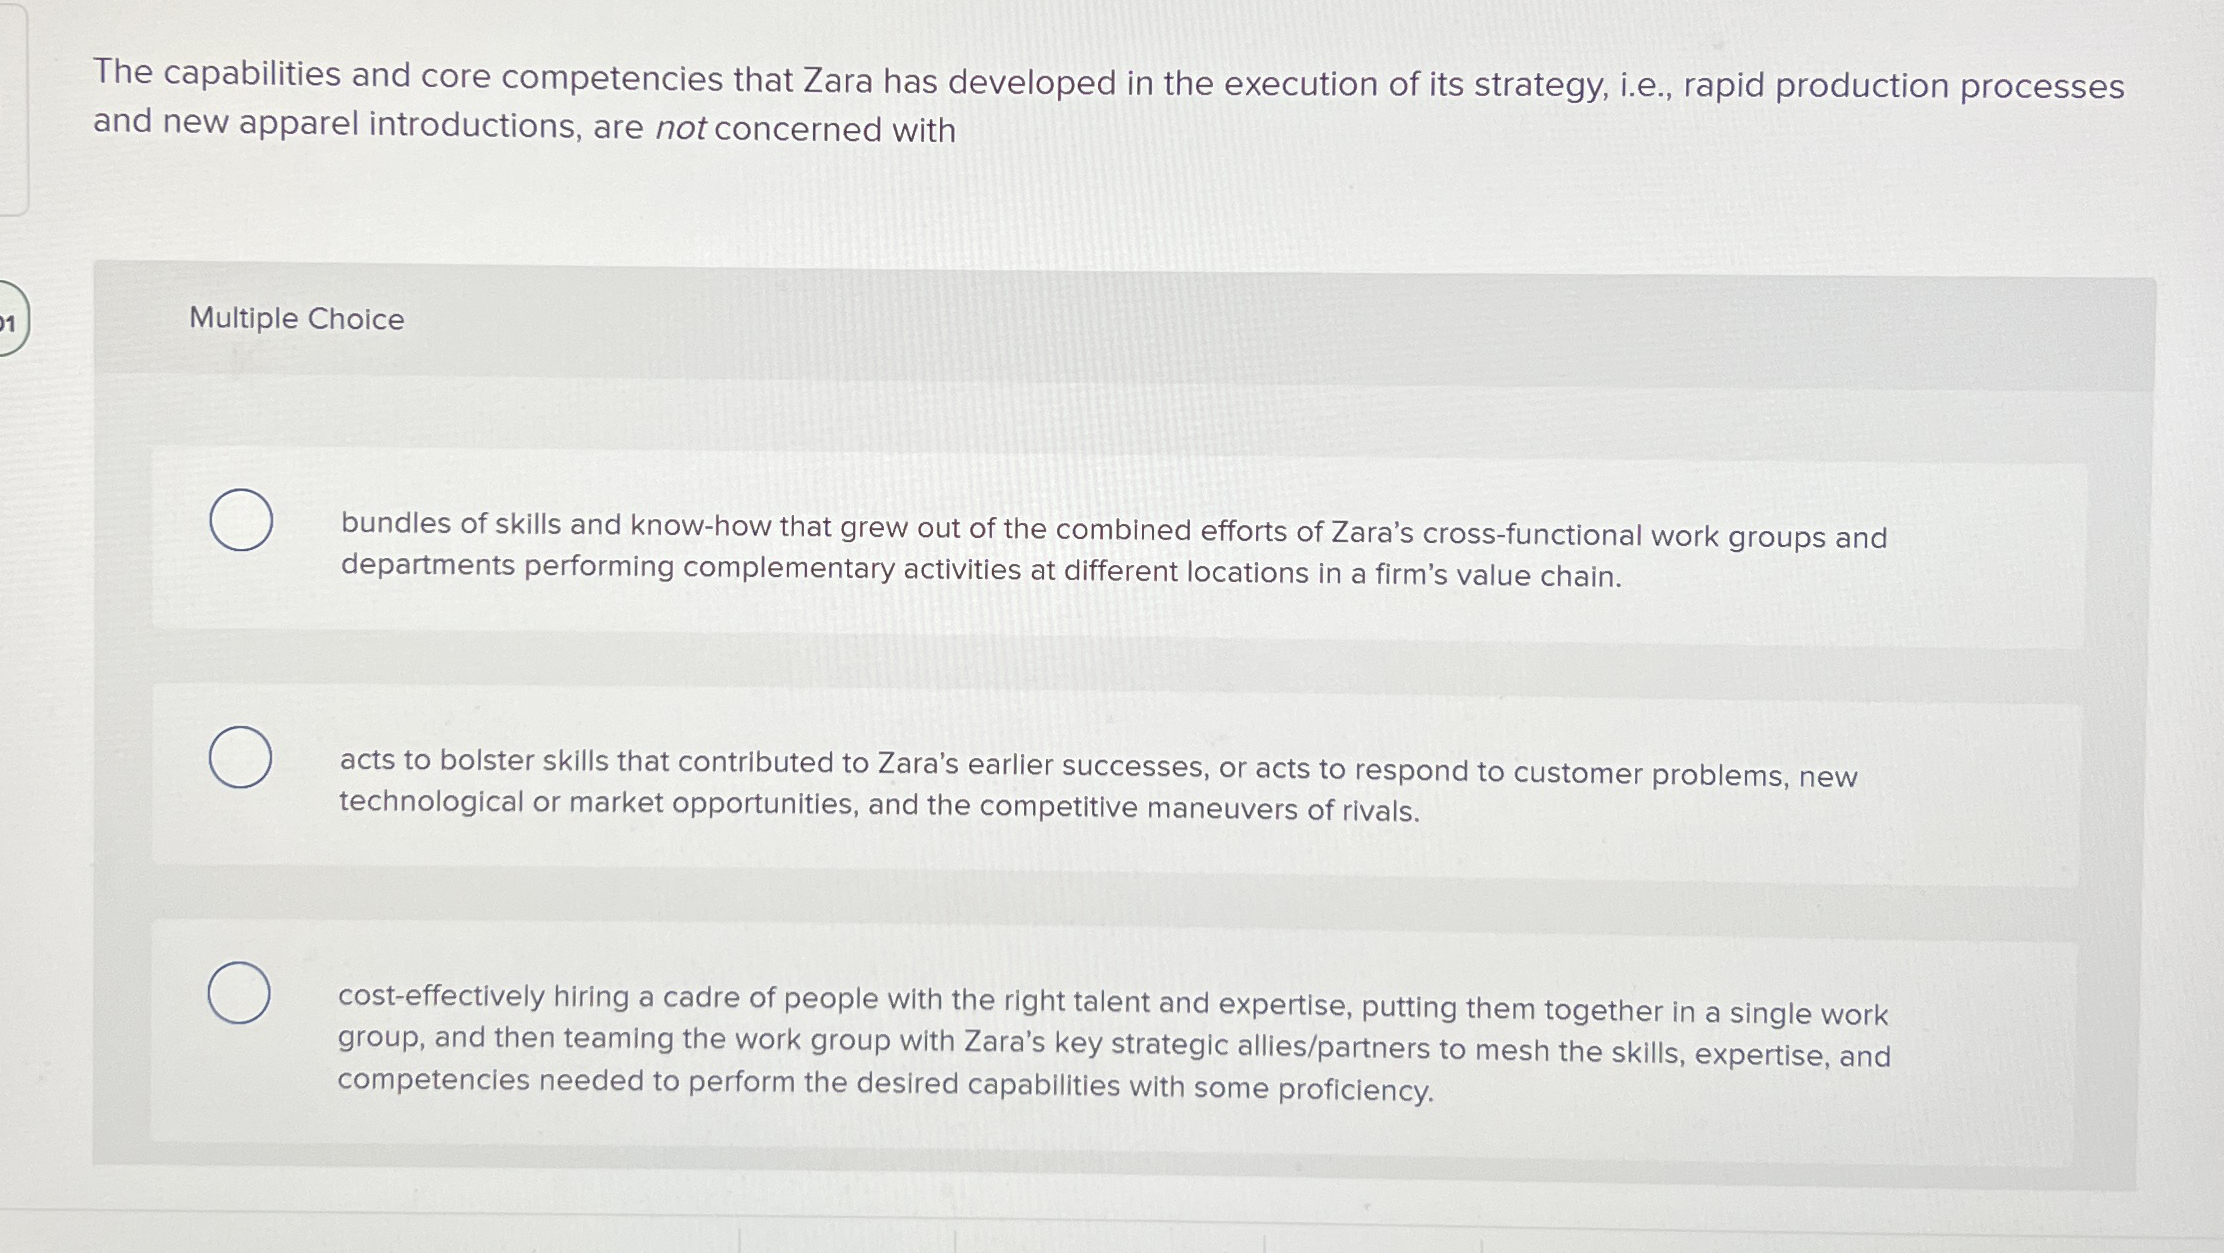Select the radio button beside 'acts to bolster skills'
The image size is (2224, 1253).
point(240,758)
